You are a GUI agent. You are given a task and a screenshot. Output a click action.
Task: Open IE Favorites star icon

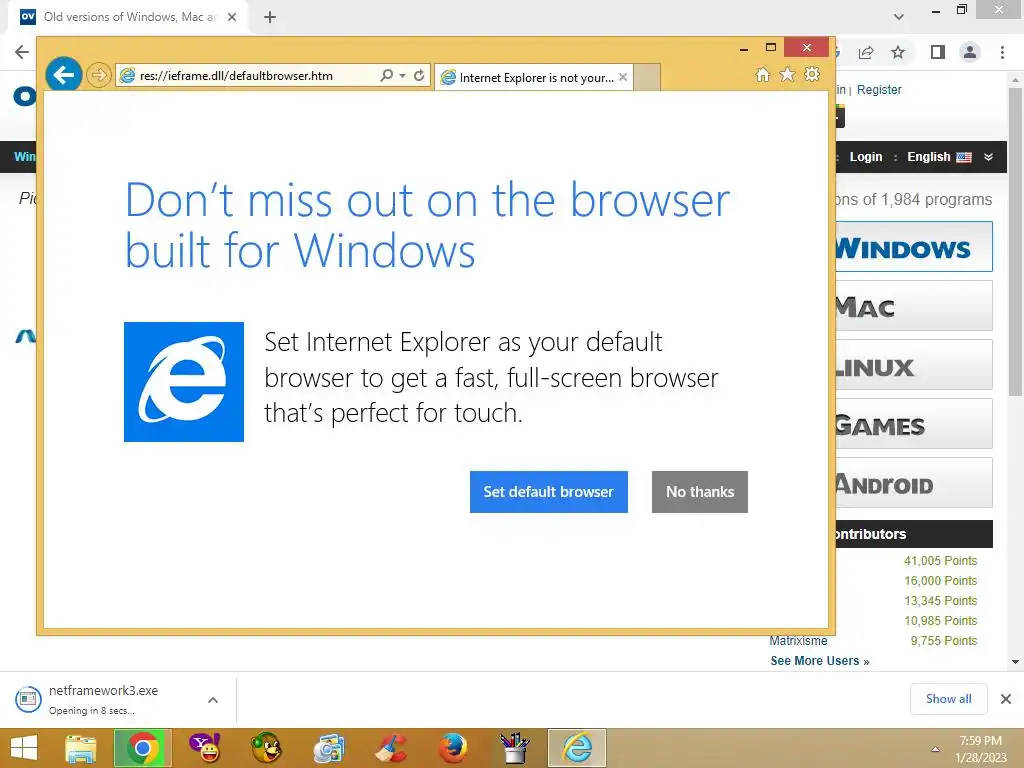tap(788, 74)
